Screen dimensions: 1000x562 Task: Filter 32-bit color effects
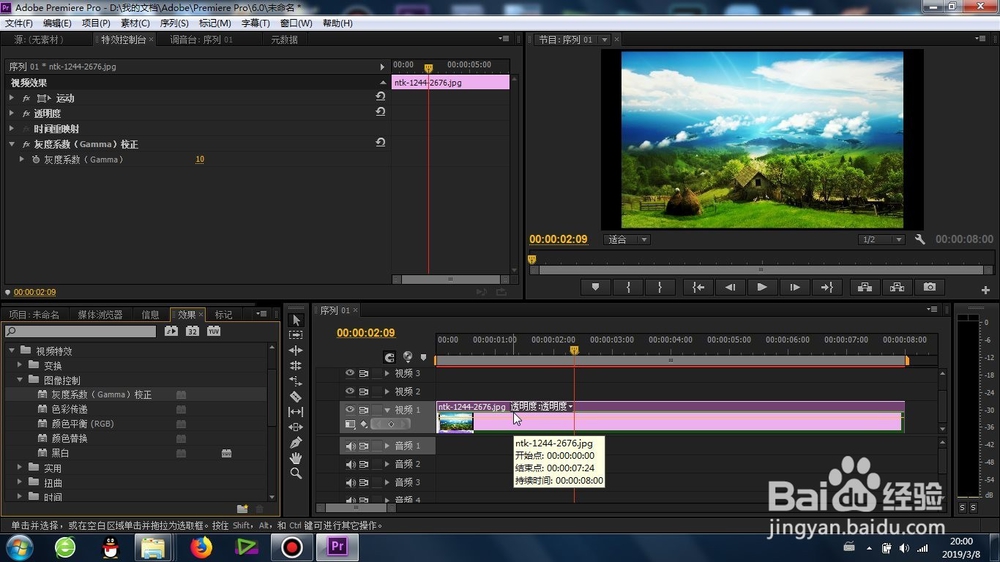(x=193, y=331)
